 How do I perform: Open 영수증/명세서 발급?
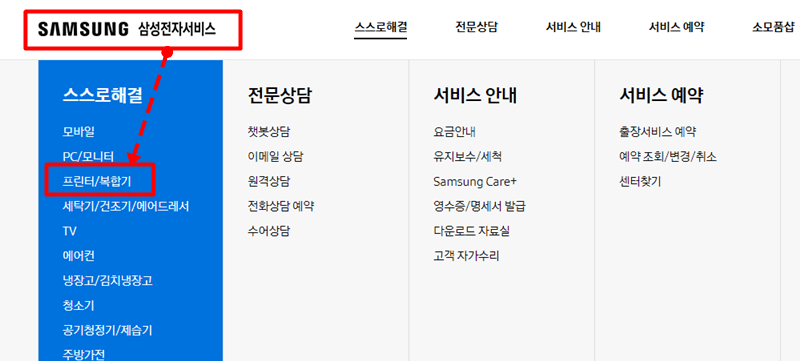point(479,207)
